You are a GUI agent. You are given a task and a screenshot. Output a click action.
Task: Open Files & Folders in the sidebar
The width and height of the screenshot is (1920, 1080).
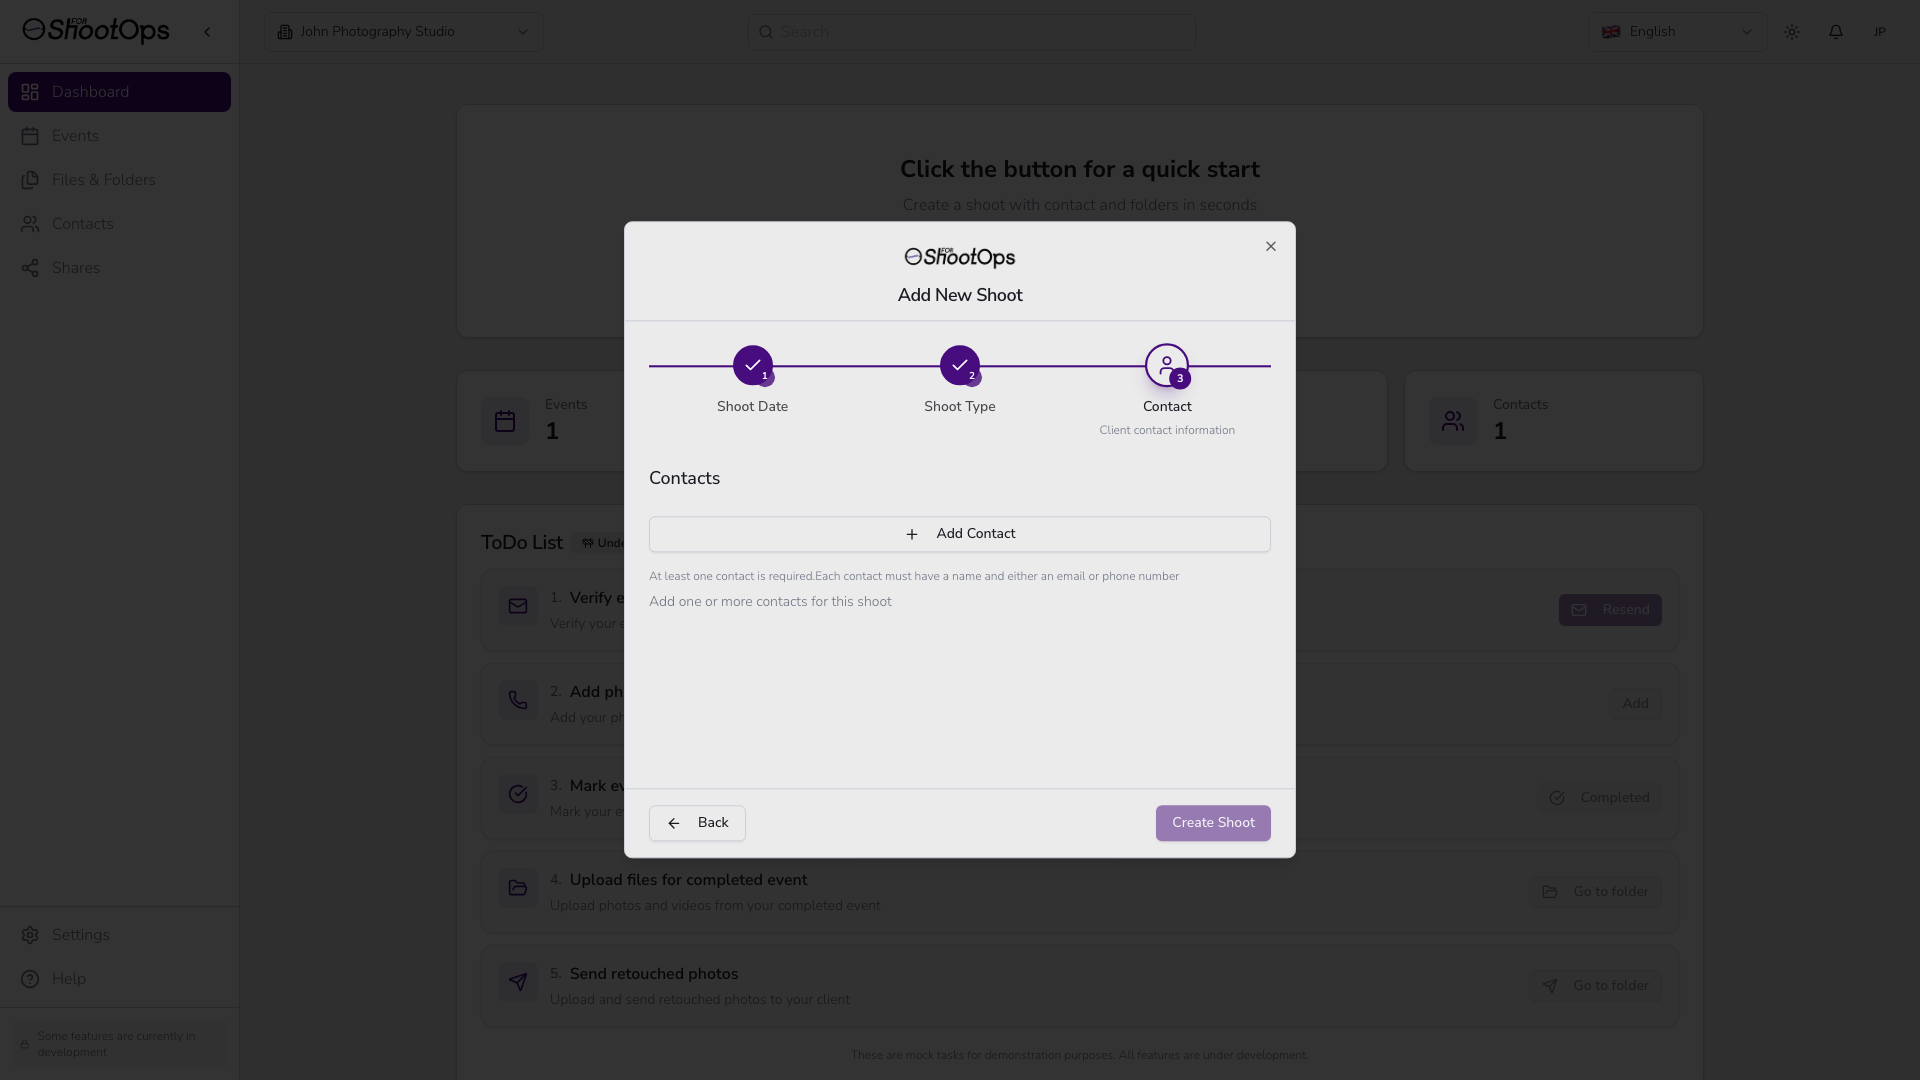[x=103, y=180]
